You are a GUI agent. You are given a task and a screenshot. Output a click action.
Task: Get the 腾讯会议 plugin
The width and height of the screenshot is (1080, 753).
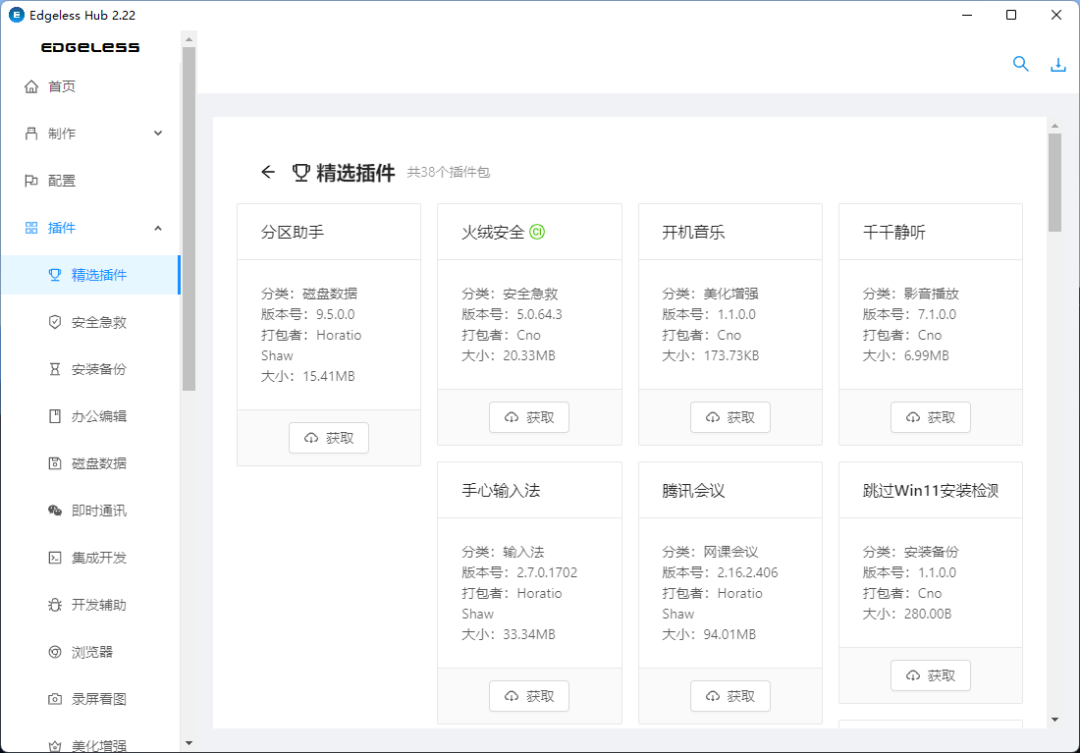click(x=730, y=696)
